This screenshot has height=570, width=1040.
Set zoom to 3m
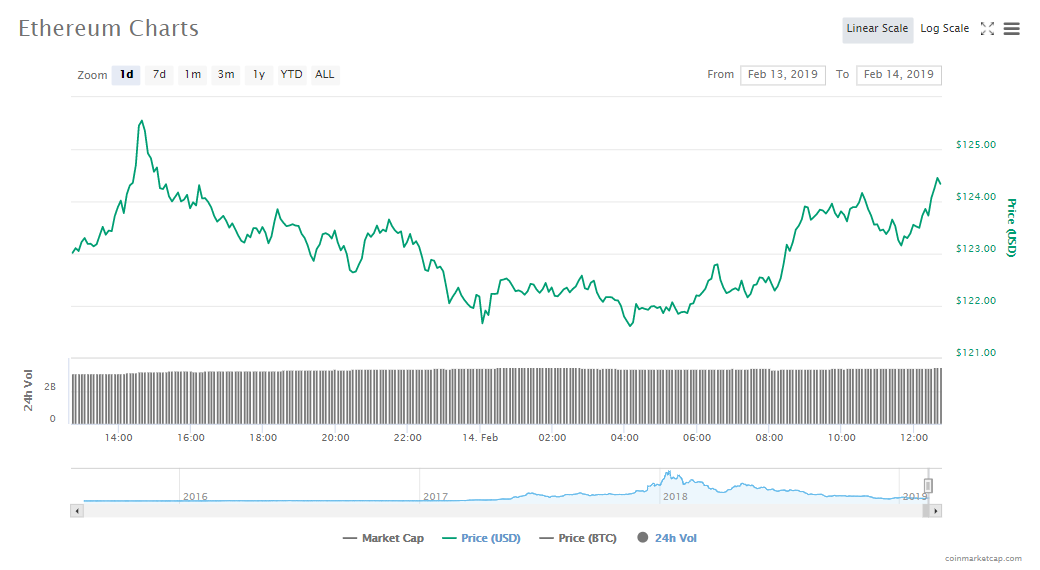[226, 75]
